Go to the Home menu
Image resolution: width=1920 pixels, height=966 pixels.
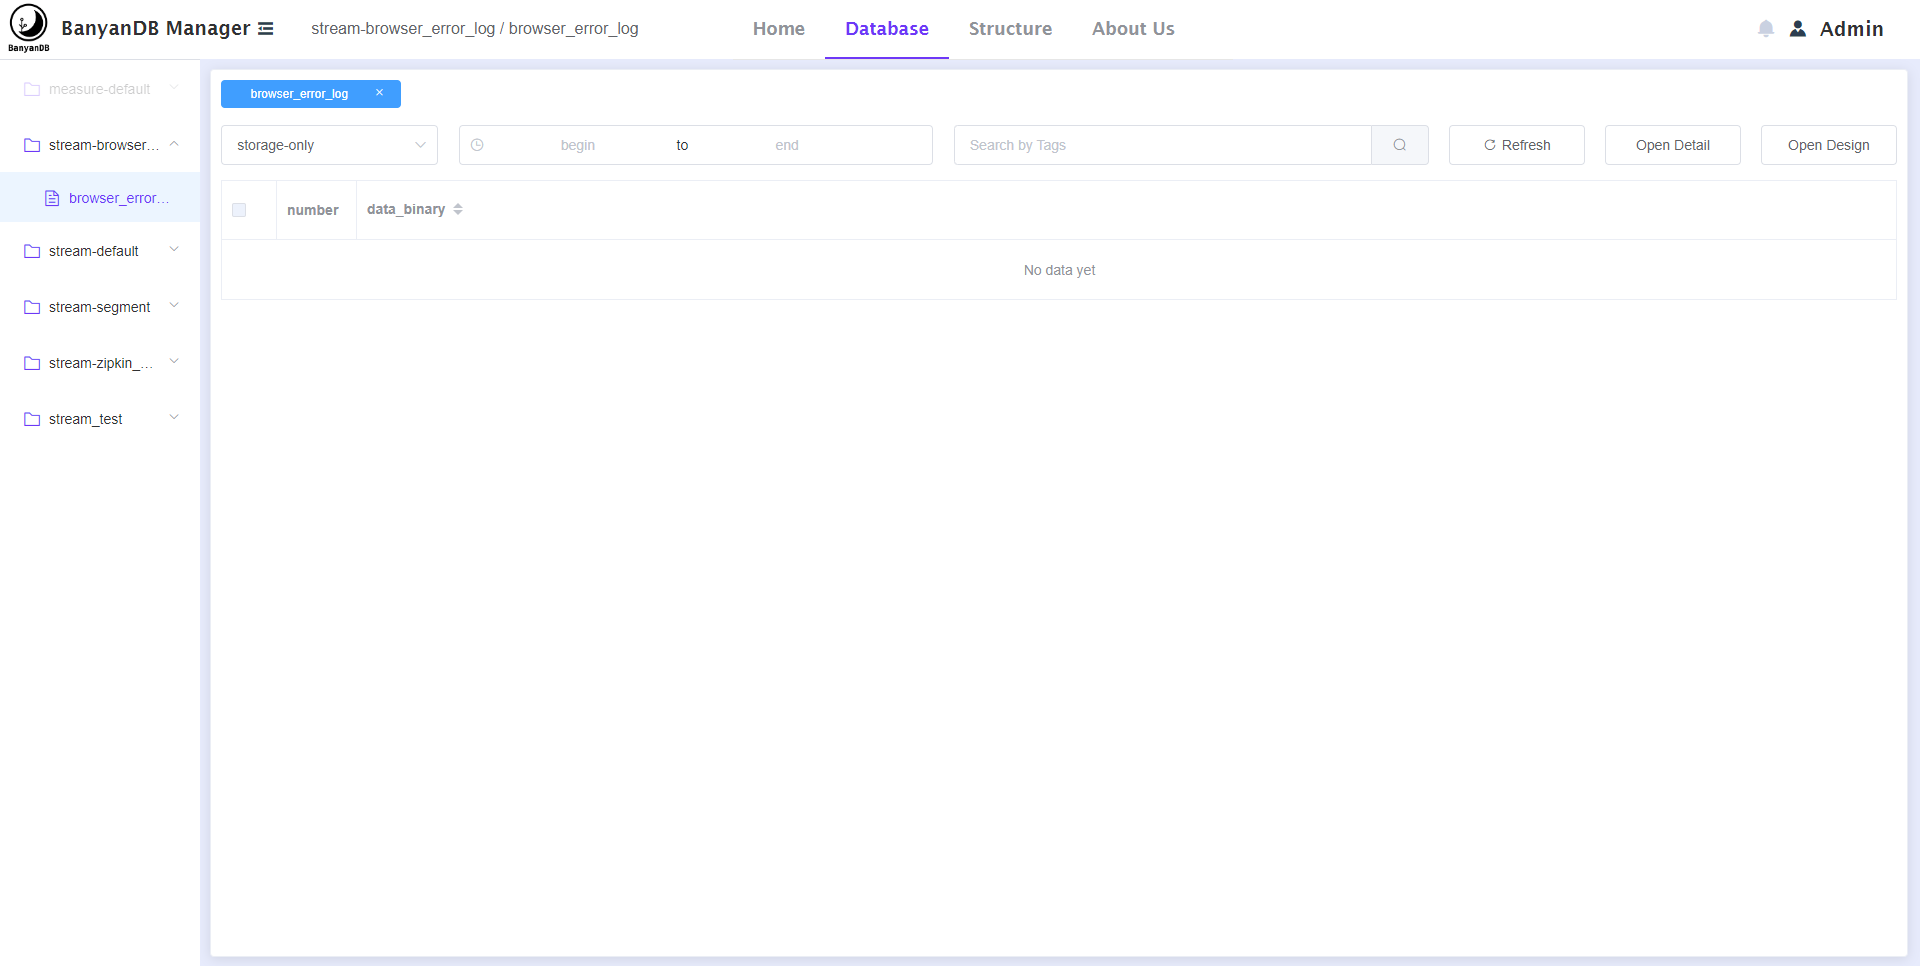(x=779, y=29)
